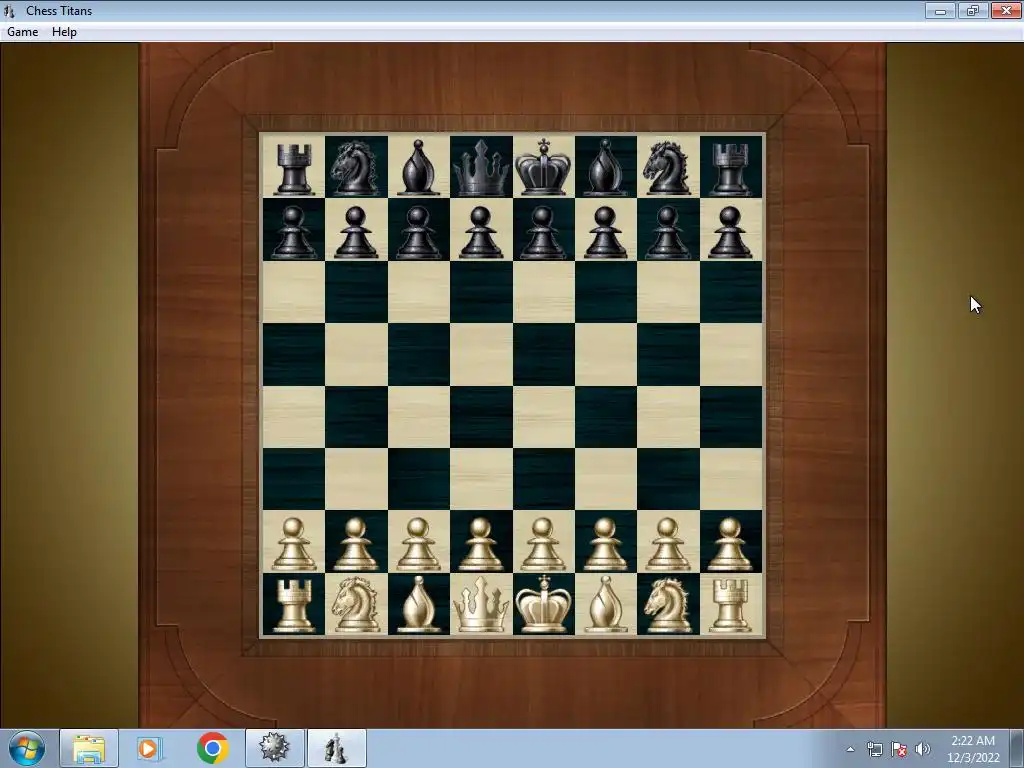
Task: Select the black rook on h8
Action: pos(730,168)
